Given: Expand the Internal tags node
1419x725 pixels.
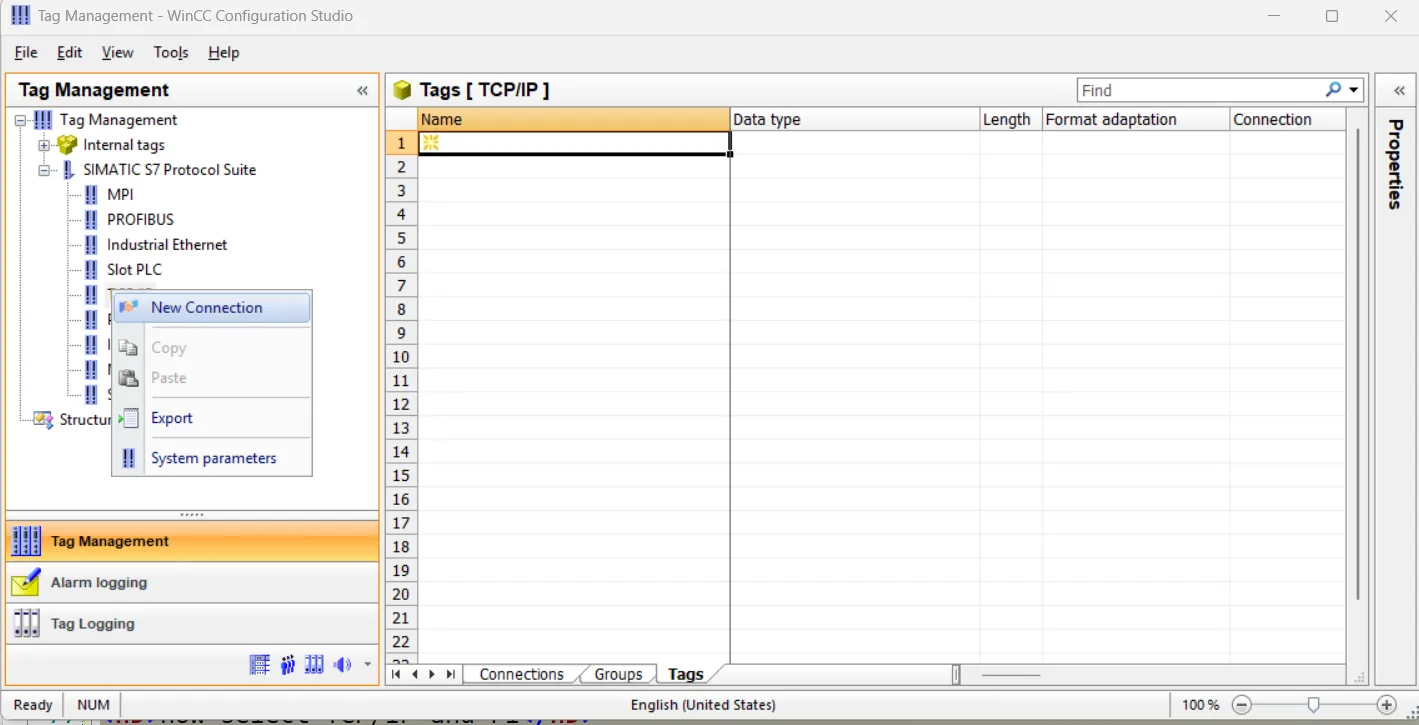Looking at the screenshot, I should pyautogui.click(x=44, y=145).
